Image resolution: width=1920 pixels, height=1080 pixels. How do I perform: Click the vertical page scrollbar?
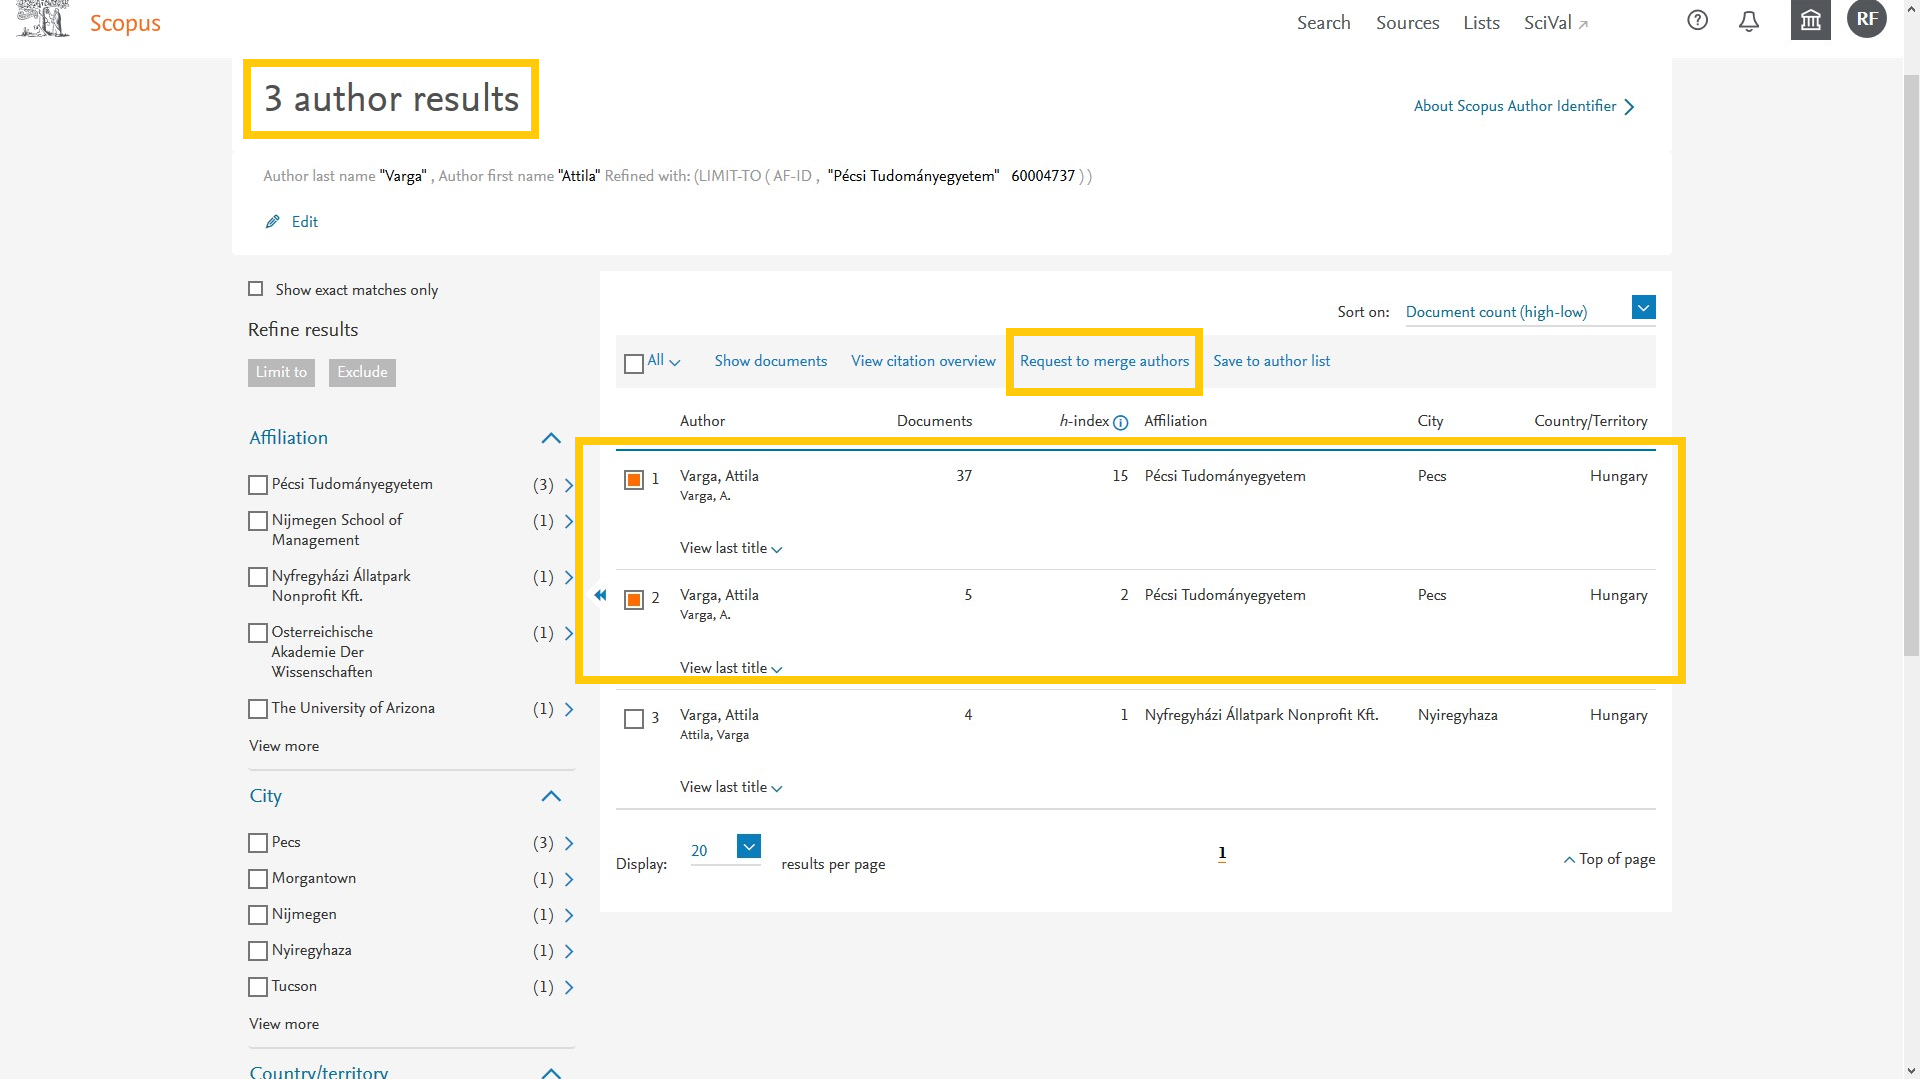point(1911,365)
